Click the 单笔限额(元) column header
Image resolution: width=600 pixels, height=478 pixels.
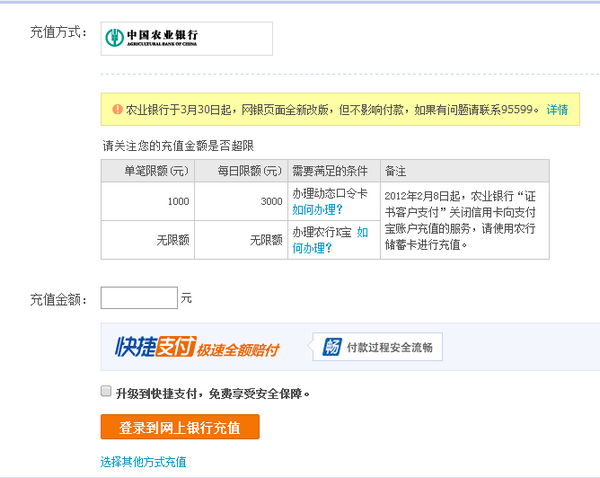click(x=149, y=171)
